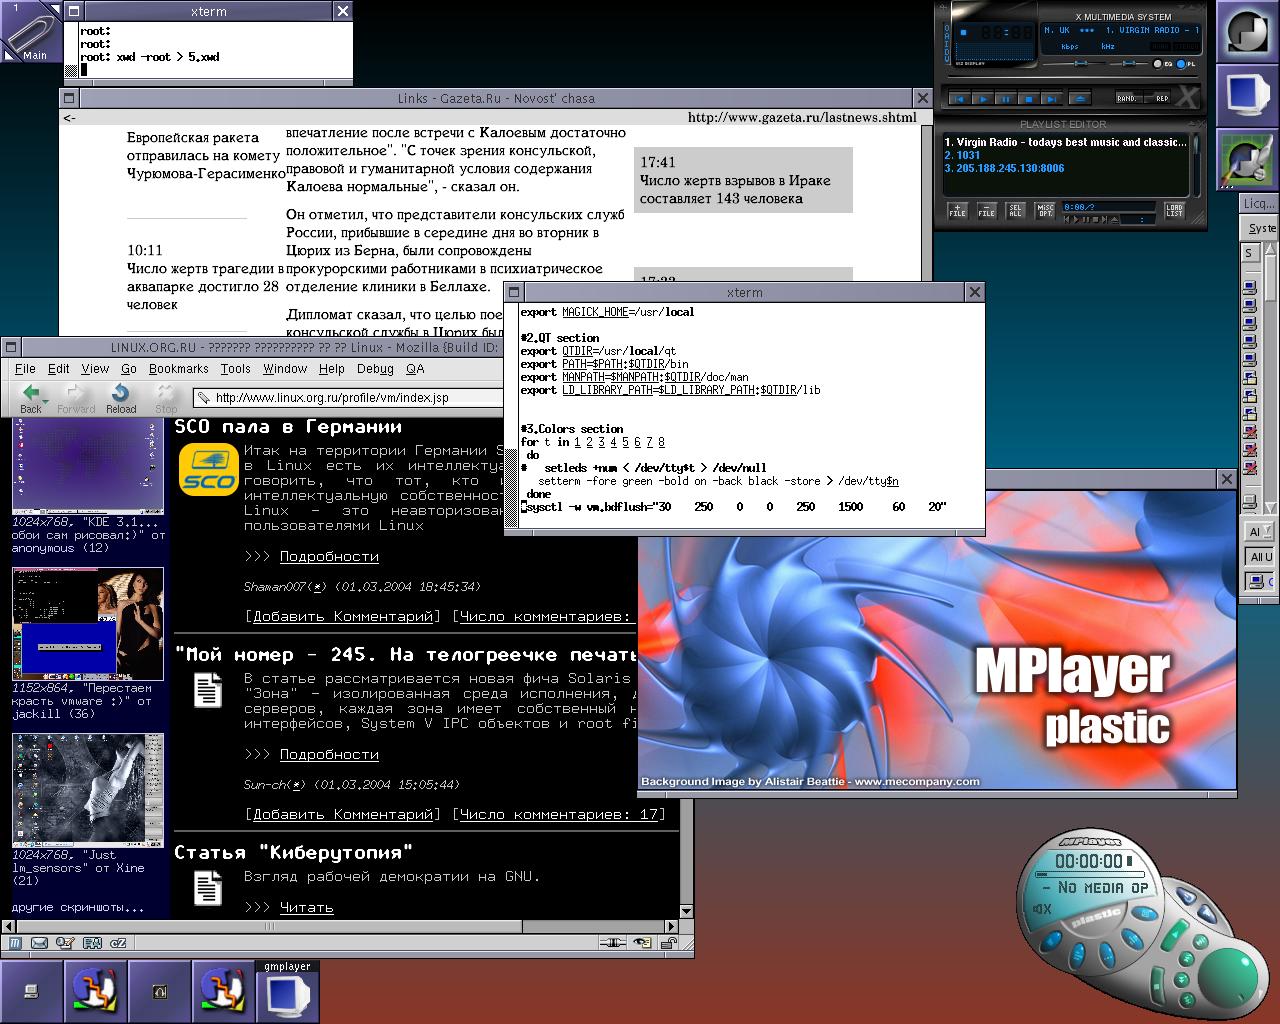Click SEL ALL in Playlist Editor
This screenshot has height=1024, width=1280.
coord(1016,210)
